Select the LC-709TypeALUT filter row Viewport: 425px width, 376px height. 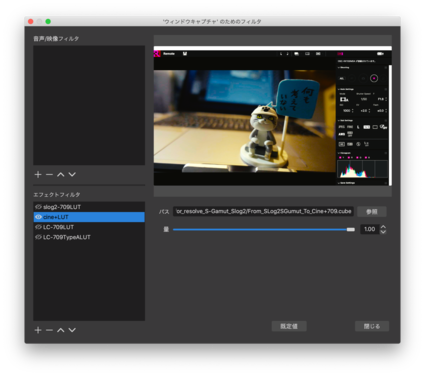point(89,237)
